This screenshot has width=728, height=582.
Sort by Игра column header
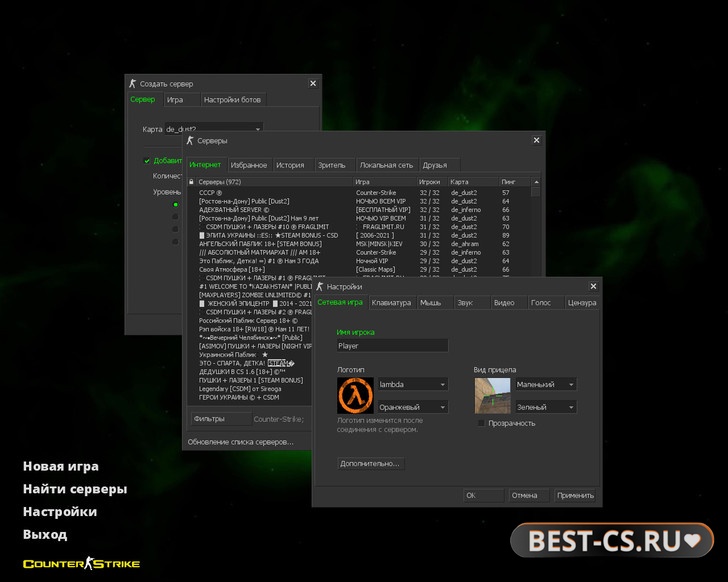[x=385, y=182]
